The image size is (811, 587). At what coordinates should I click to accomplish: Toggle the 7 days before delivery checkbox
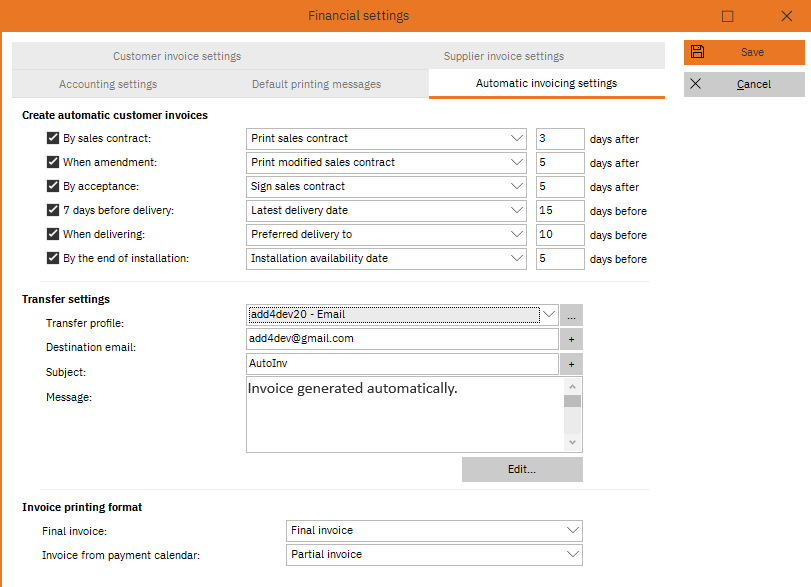tap(53, 210)
